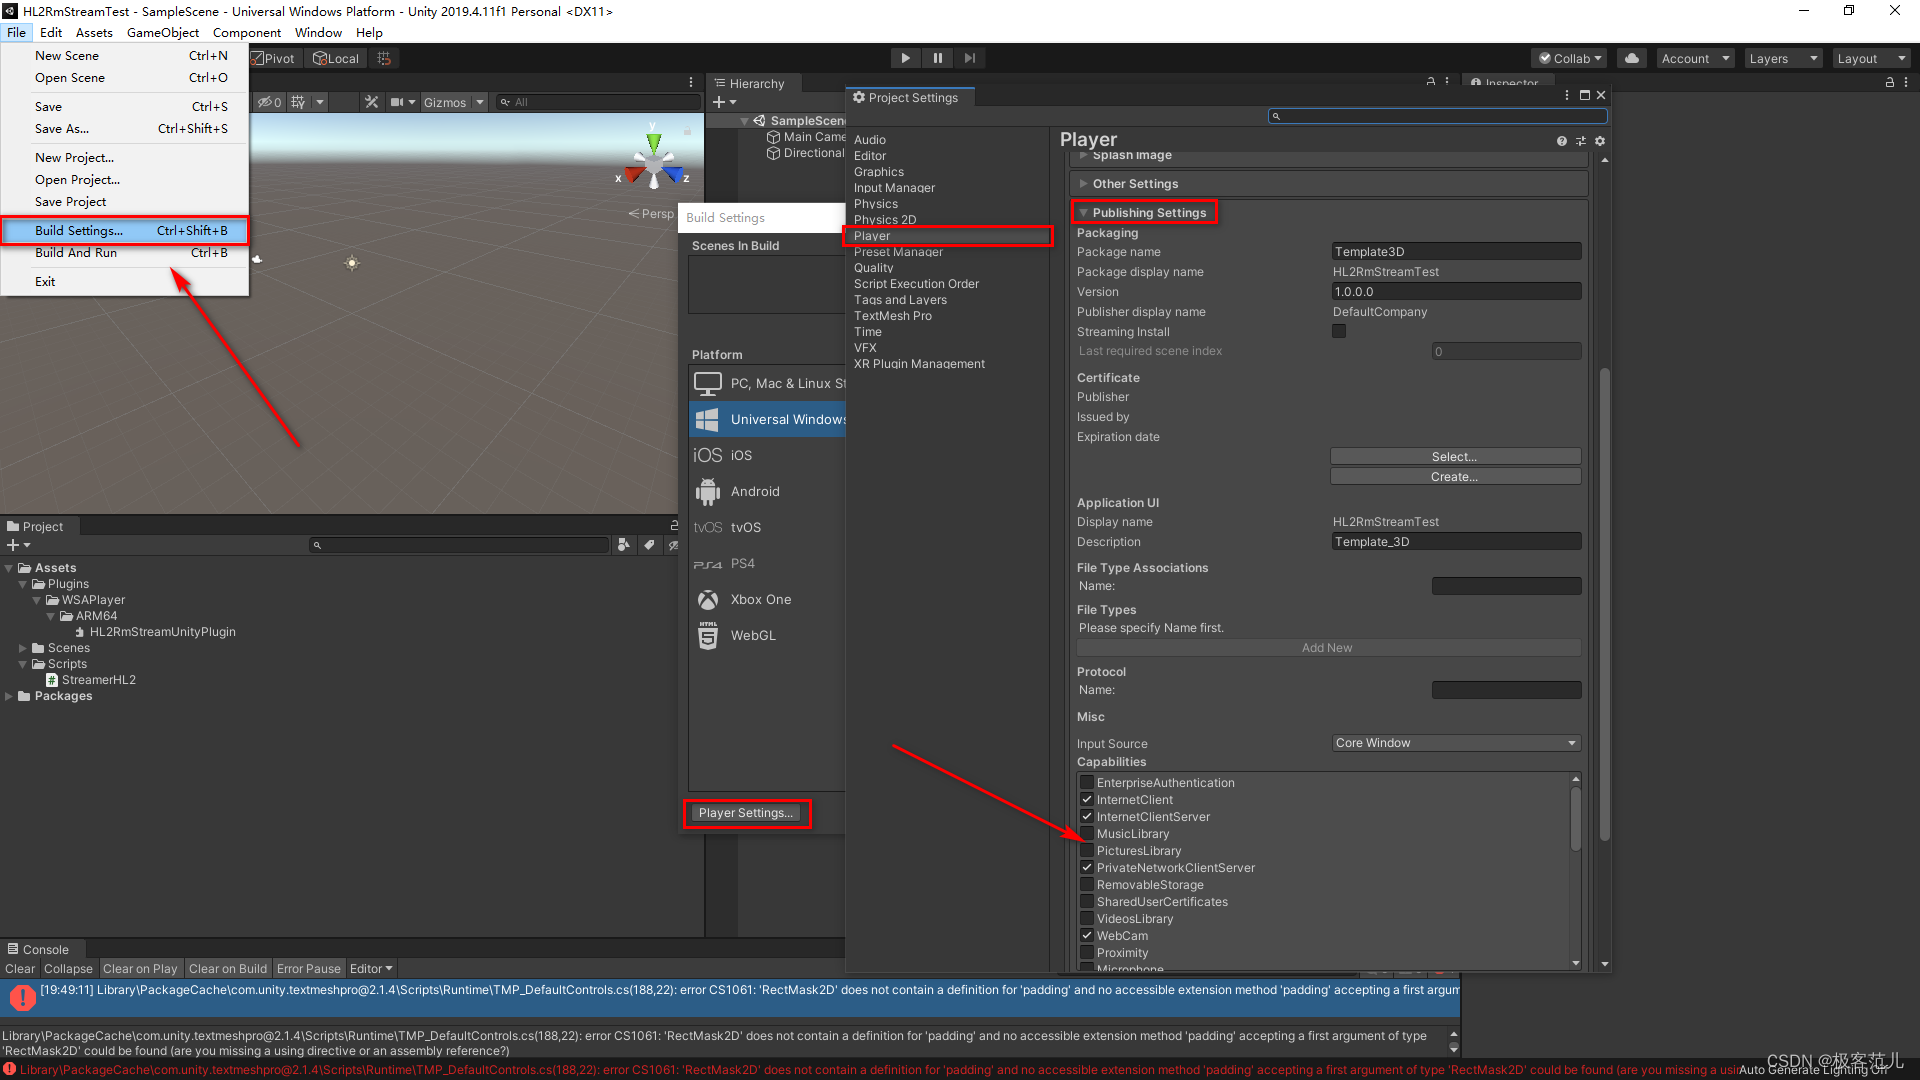Click the Play button in toolbar

tap(905, 58)
